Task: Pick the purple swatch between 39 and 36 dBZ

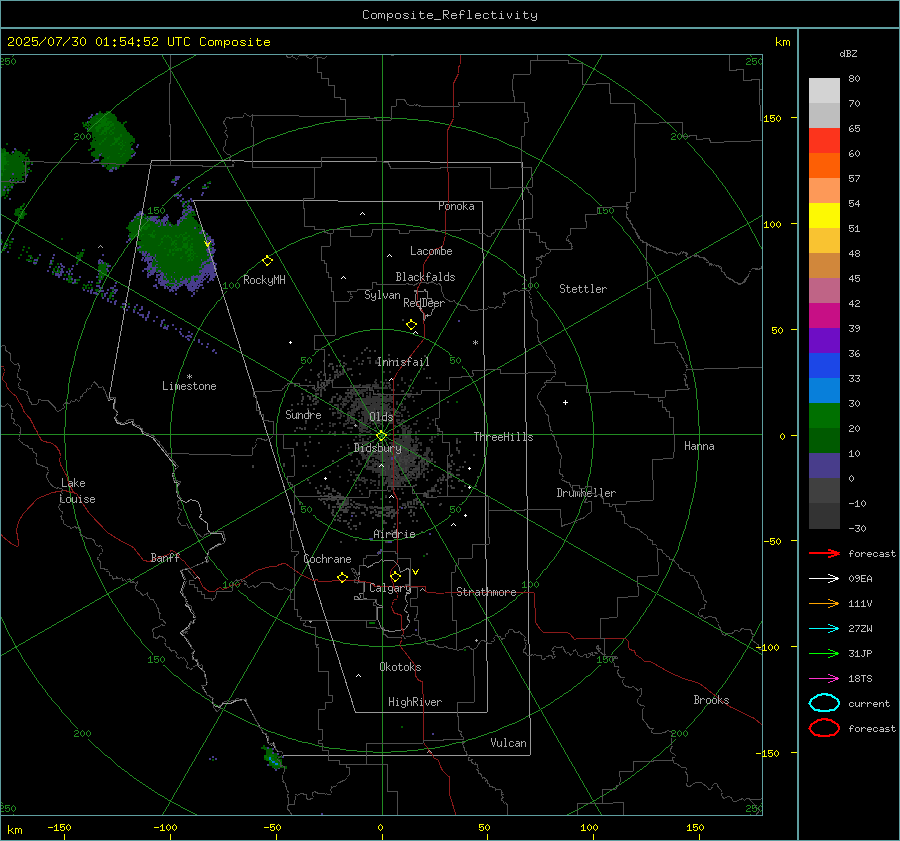Action: pyautogui.click(x=824, y=340)
